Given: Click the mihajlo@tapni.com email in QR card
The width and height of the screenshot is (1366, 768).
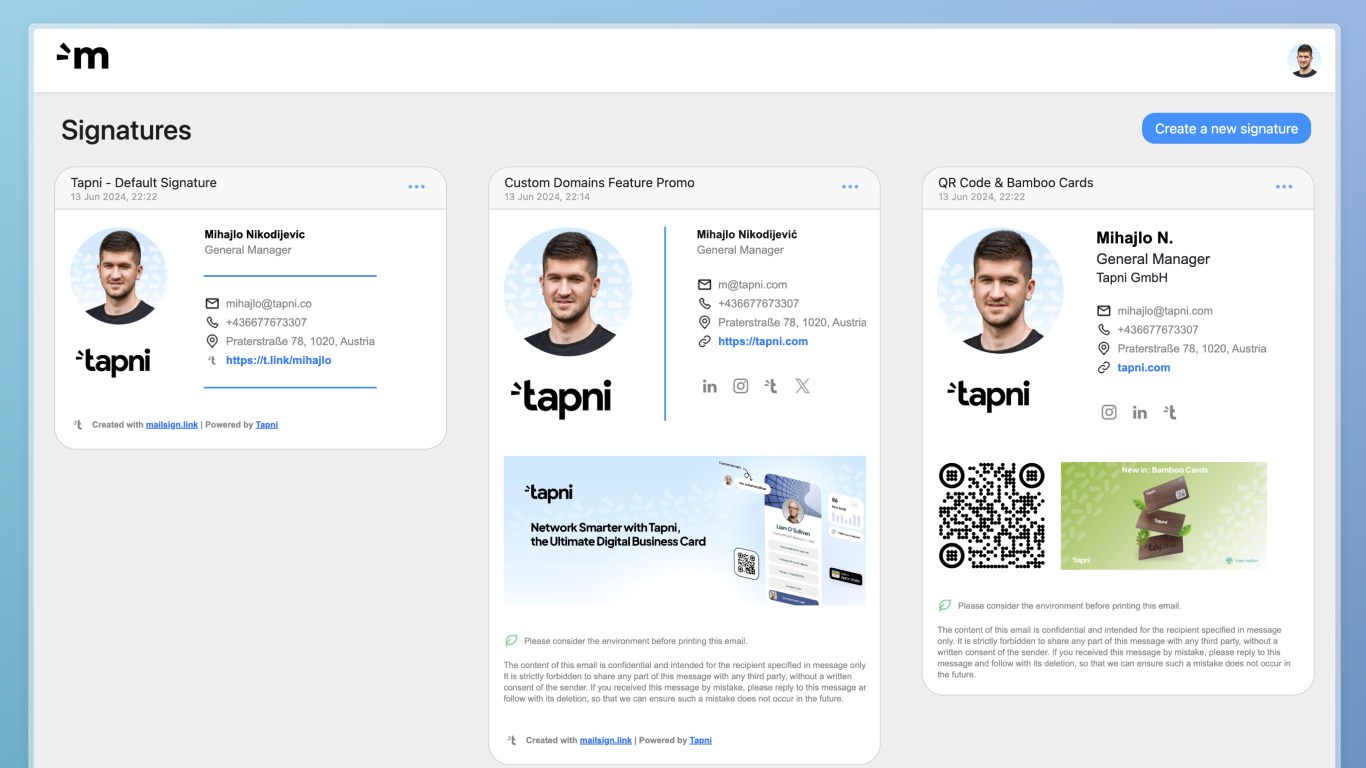Looking at the screenshot, I should [x=1165, y=311].
